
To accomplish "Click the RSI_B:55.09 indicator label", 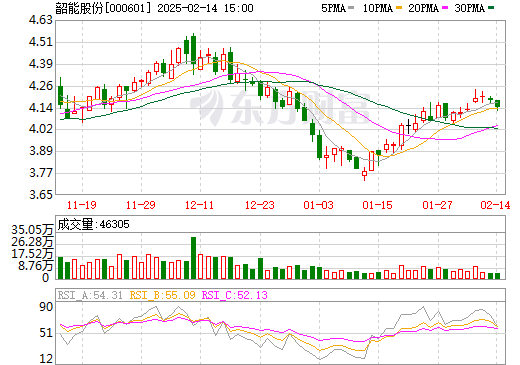I will coord(162,295).
